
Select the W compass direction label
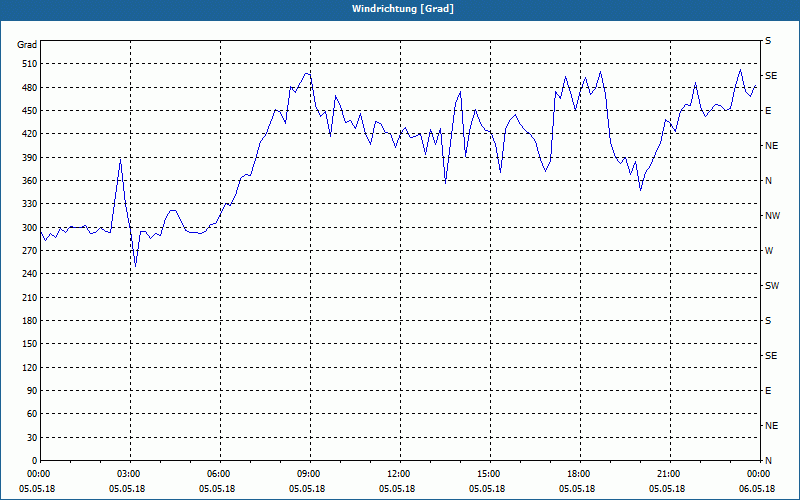coord(769,251)
